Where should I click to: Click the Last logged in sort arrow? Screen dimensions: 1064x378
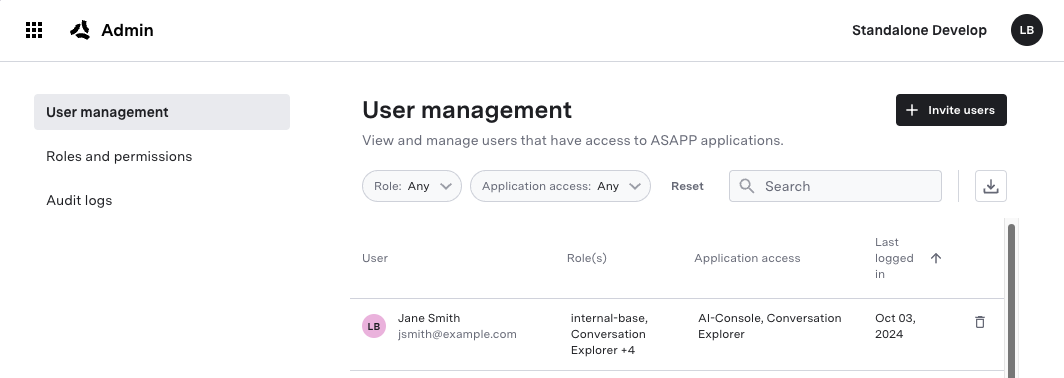936,258
